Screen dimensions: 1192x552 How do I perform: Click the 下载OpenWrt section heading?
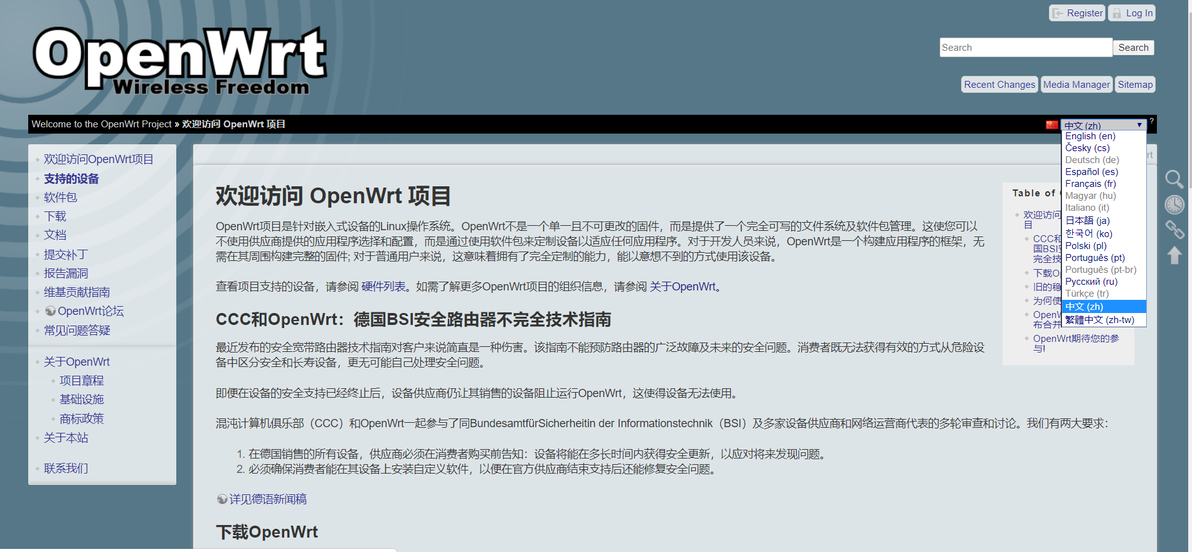click(267, 531)
